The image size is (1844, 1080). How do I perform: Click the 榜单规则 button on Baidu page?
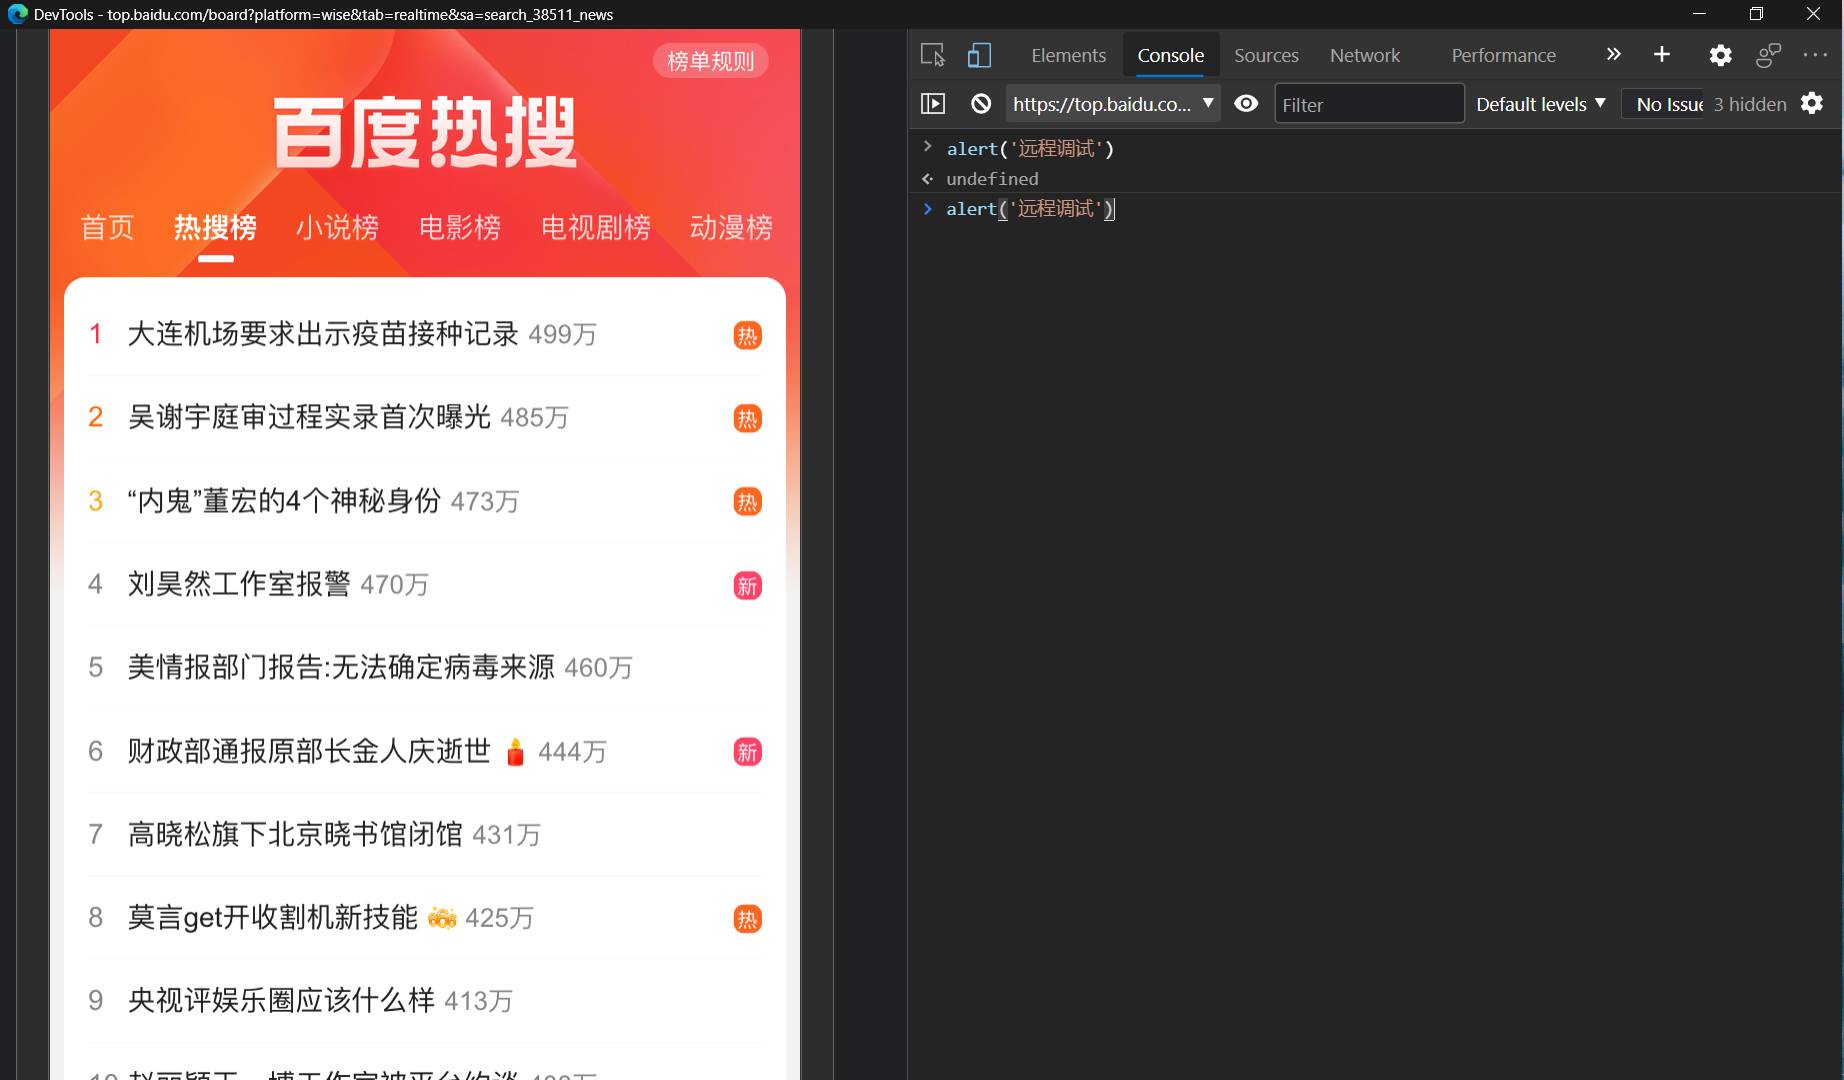(710, 61)
